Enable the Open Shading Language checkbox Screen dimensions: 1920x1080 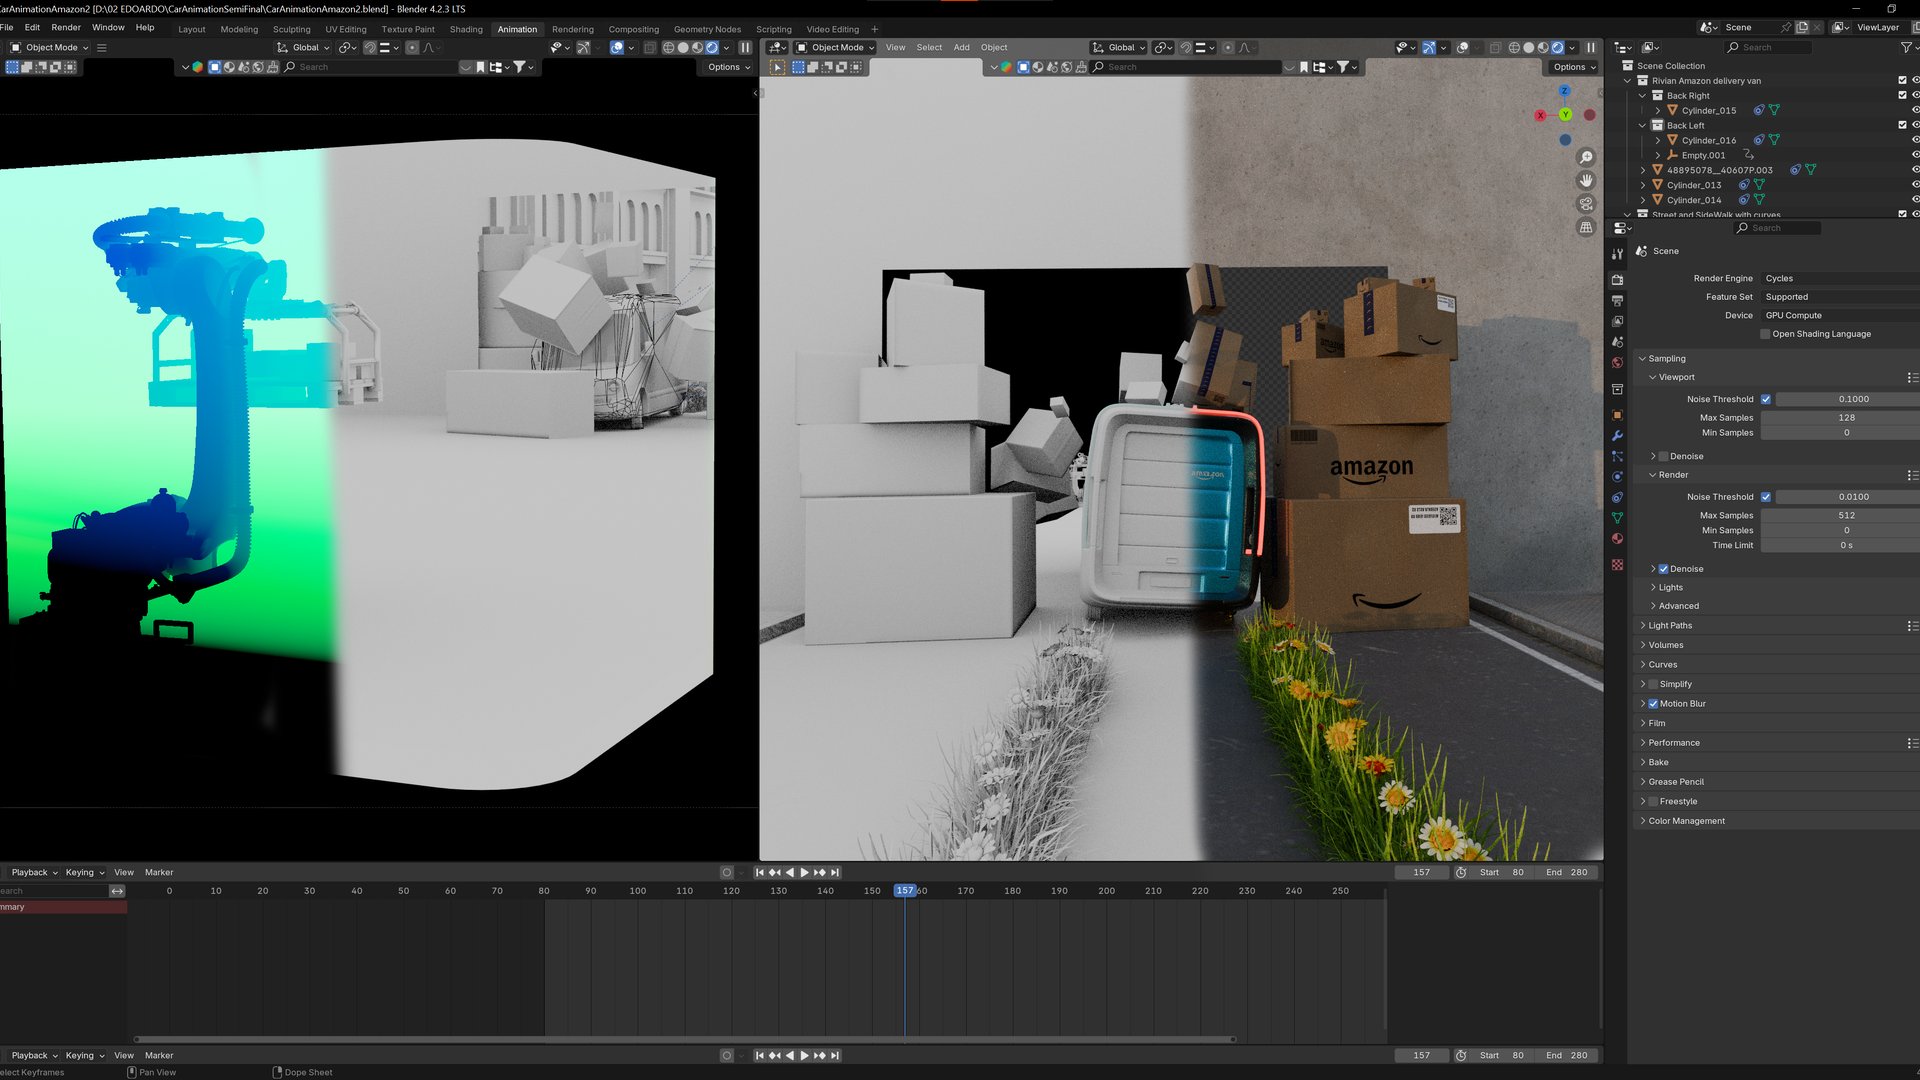(x=1765, y=334)
